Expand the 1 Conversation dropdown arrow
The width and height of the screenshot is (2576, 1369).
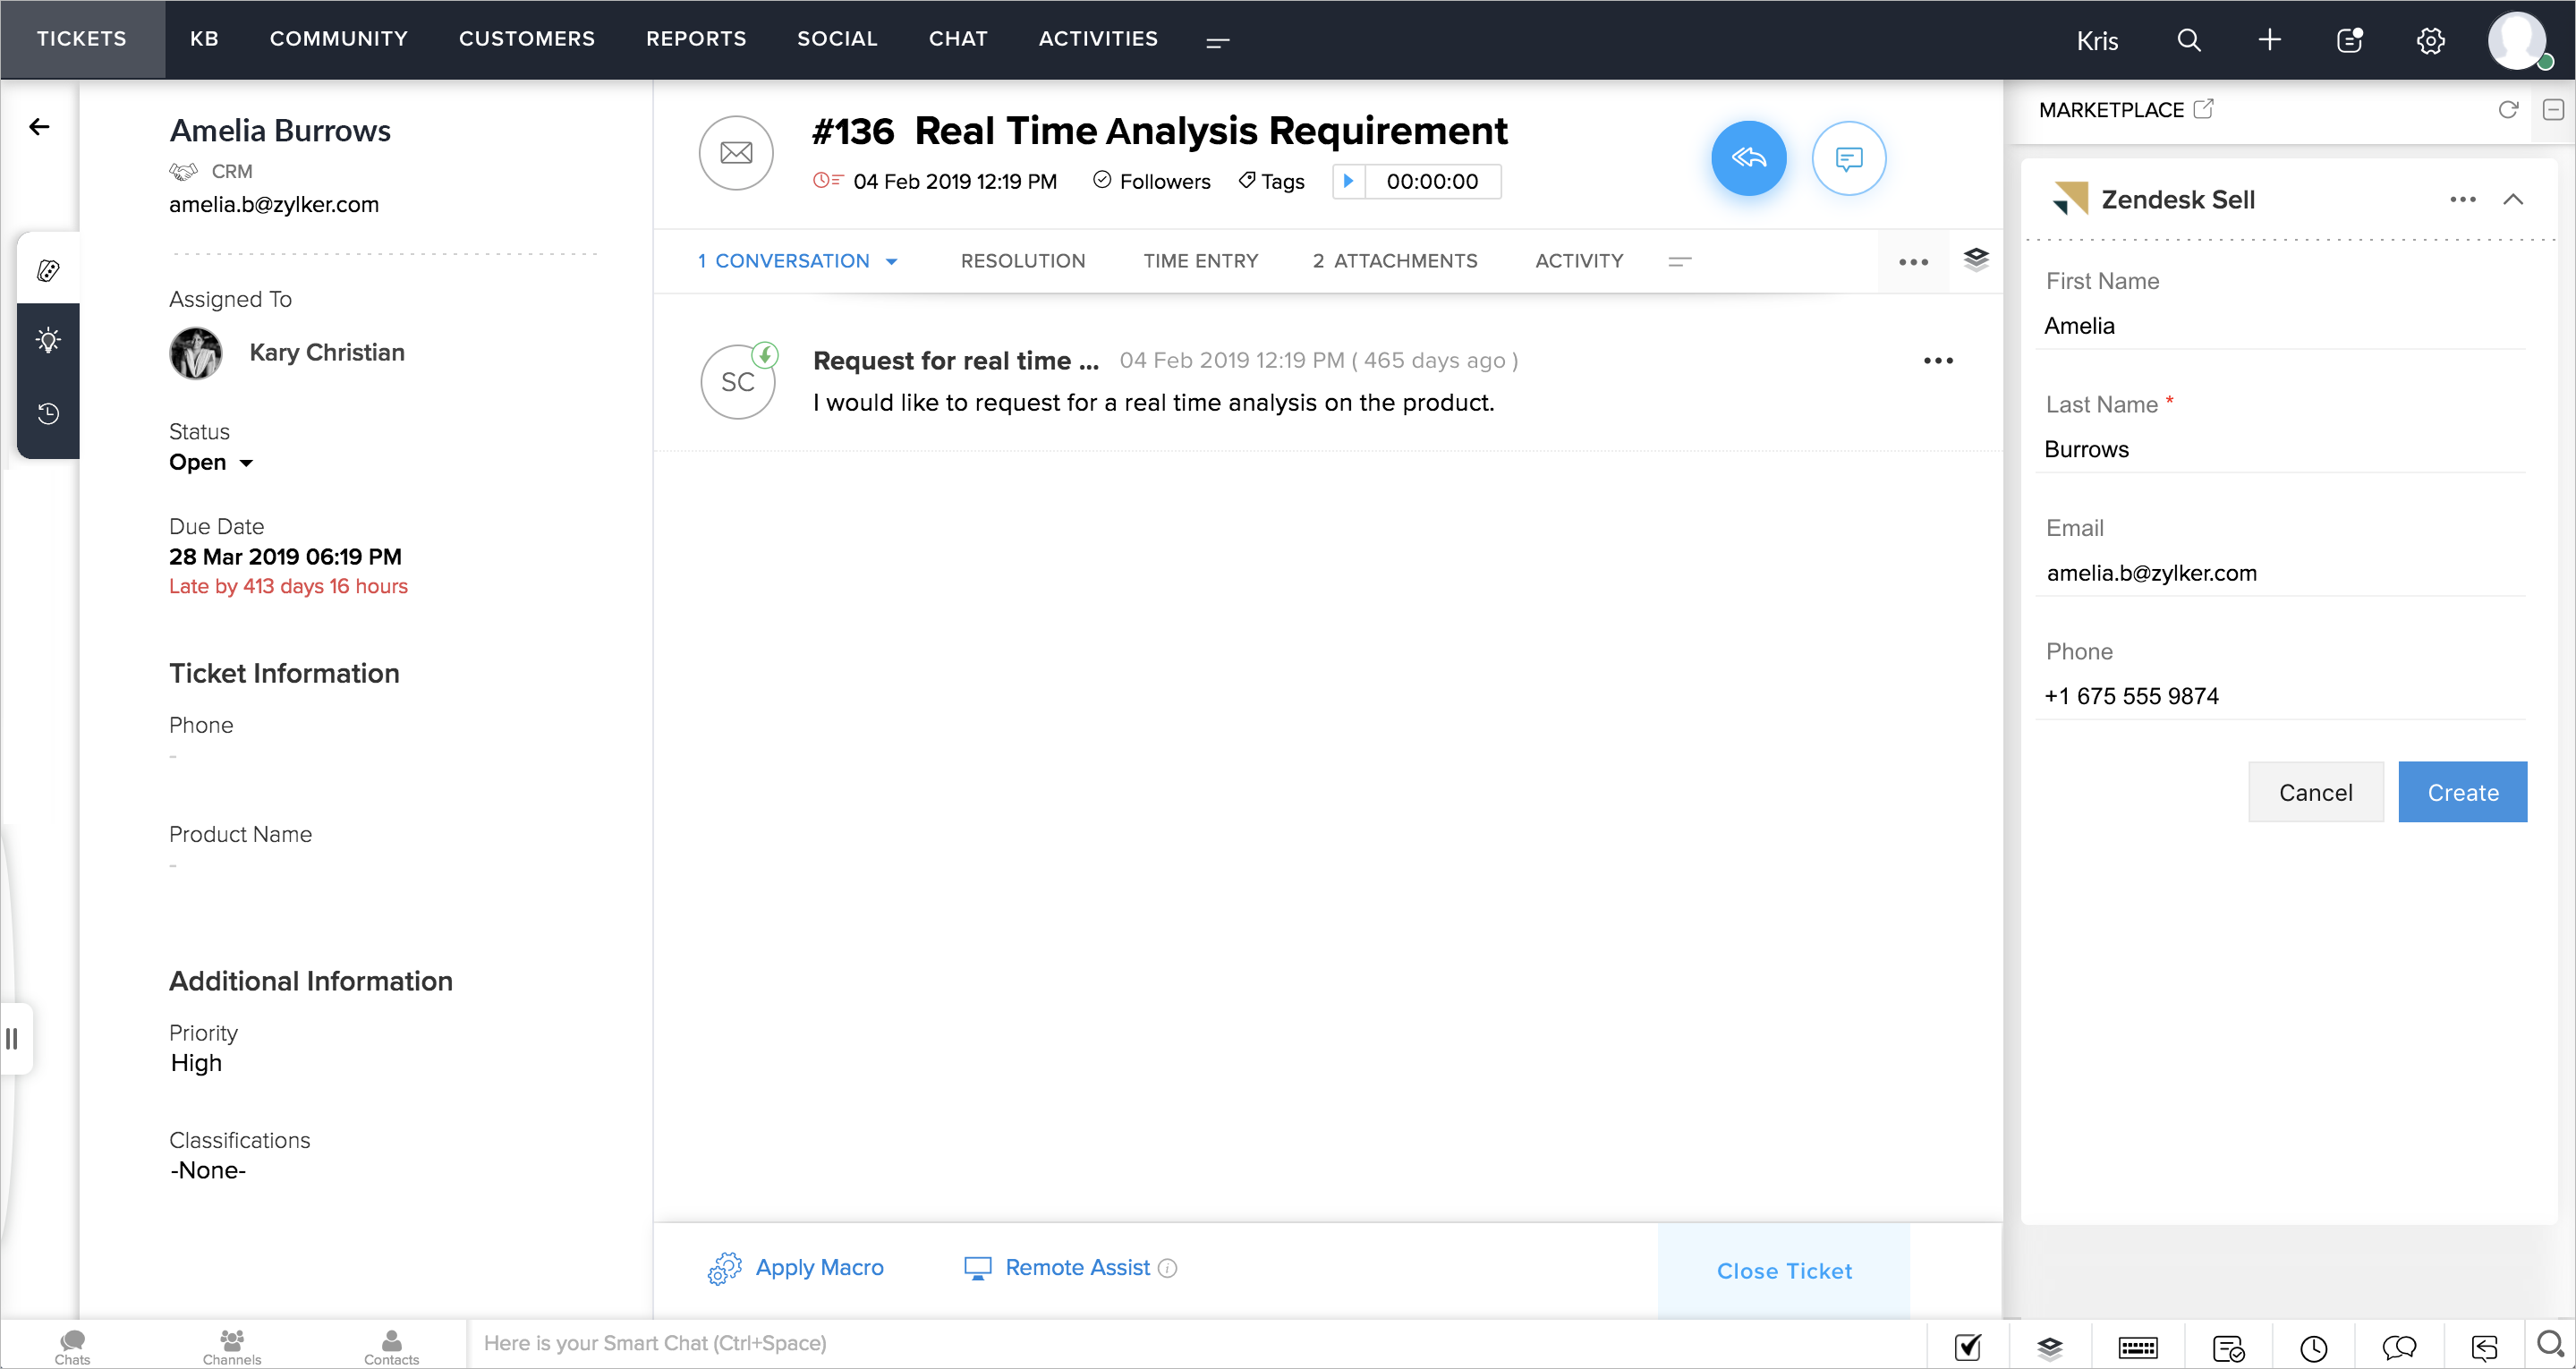click(x=891, y=261)
